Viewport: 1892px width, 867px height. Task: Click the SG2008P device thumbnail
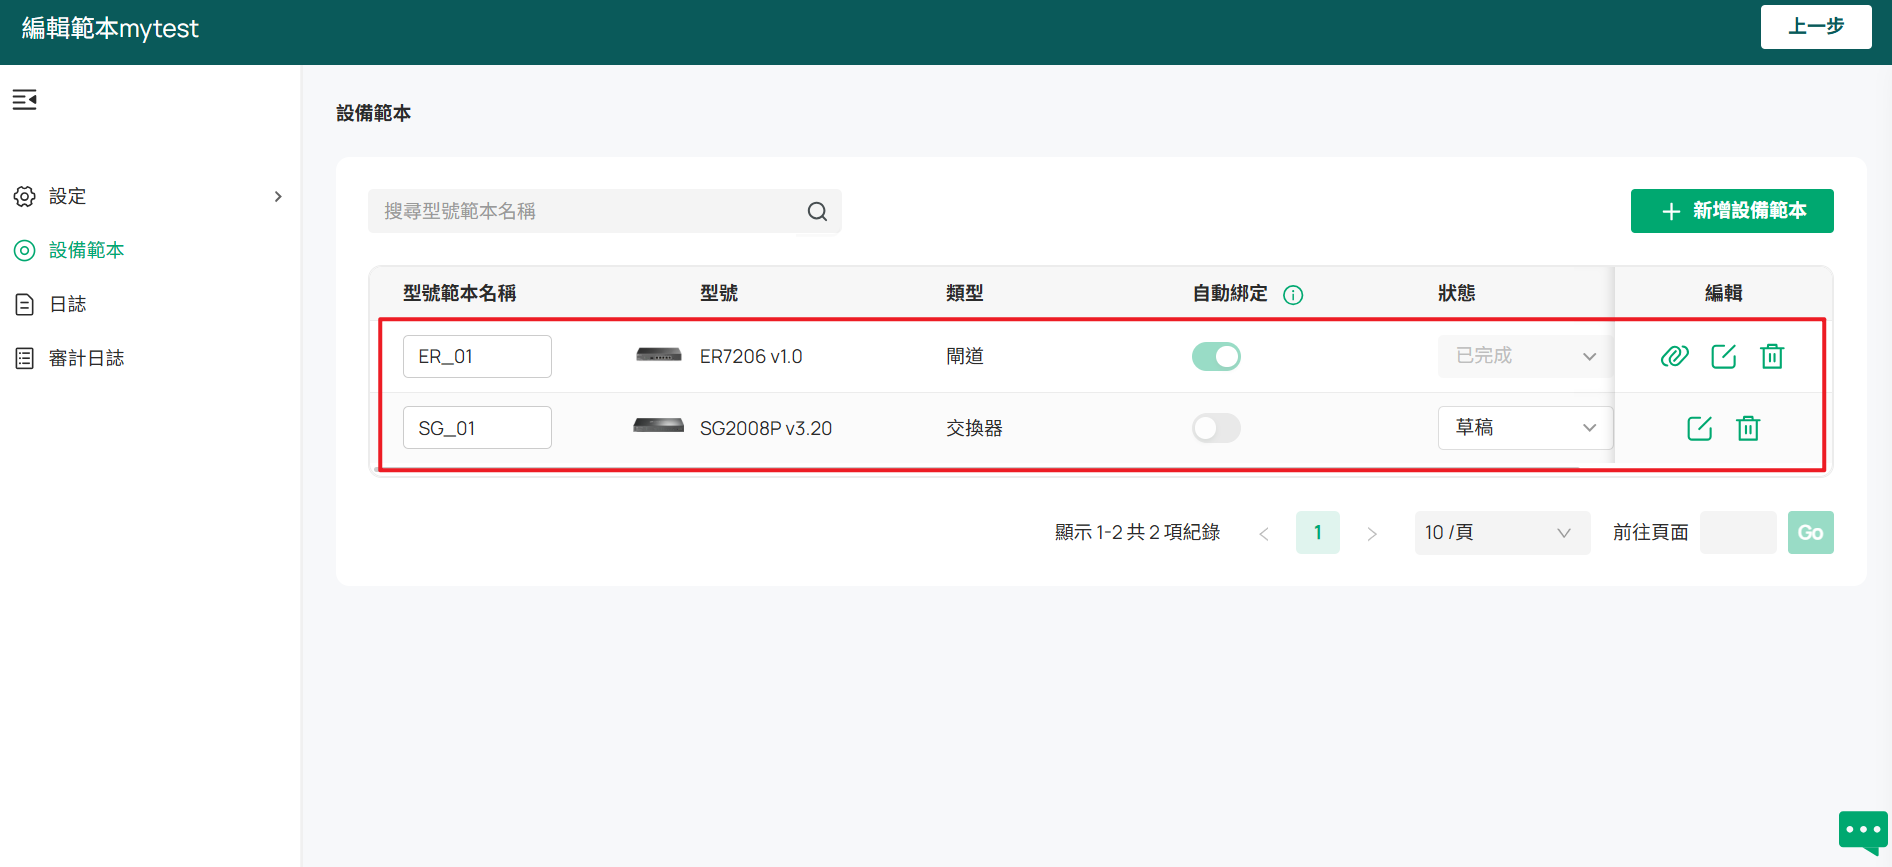tap(659, 426)
